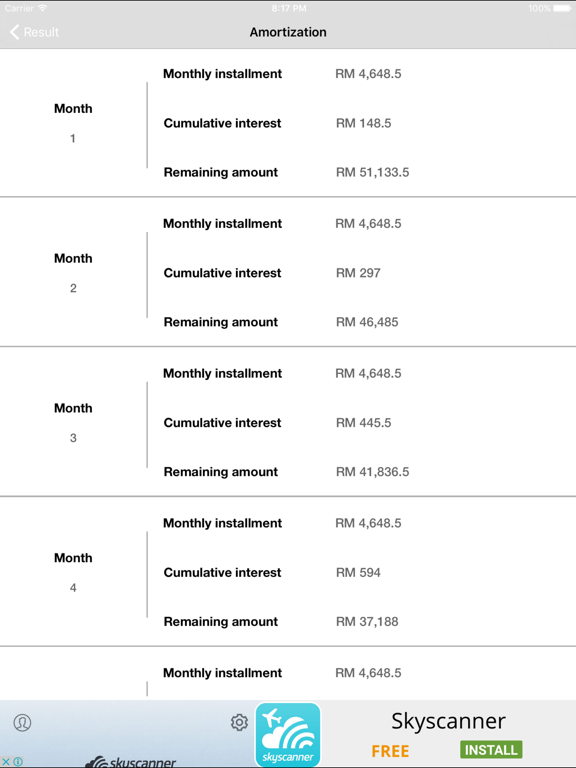576x768 pixels.
Task: Select Month 1 row
Action: click(288, 123)
